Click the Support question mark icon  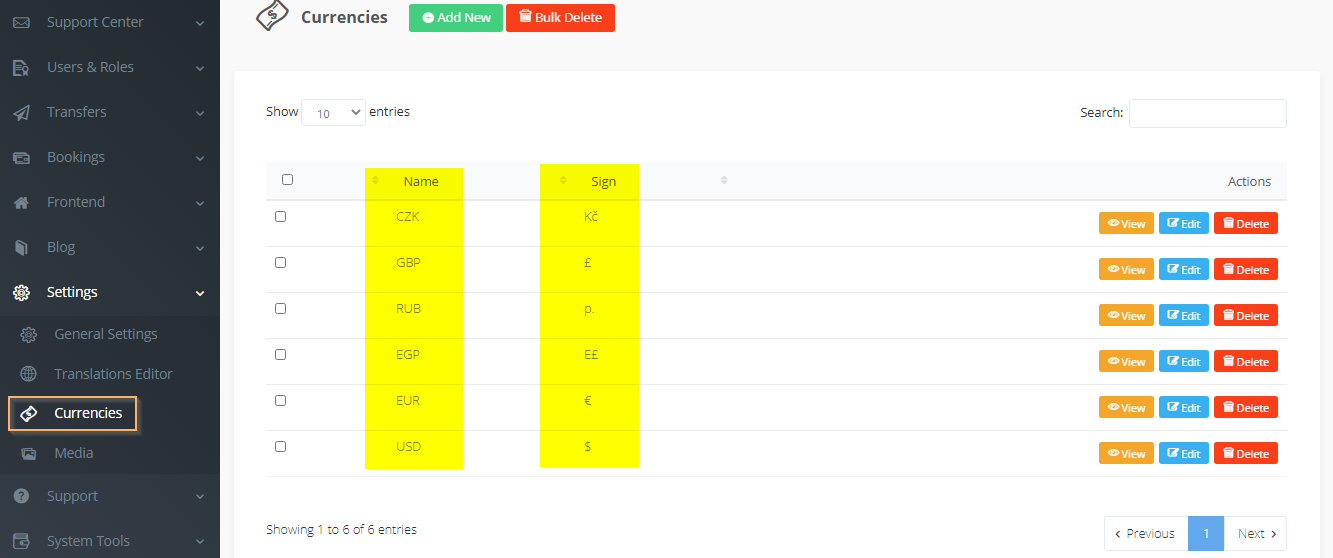click(21, 496)
